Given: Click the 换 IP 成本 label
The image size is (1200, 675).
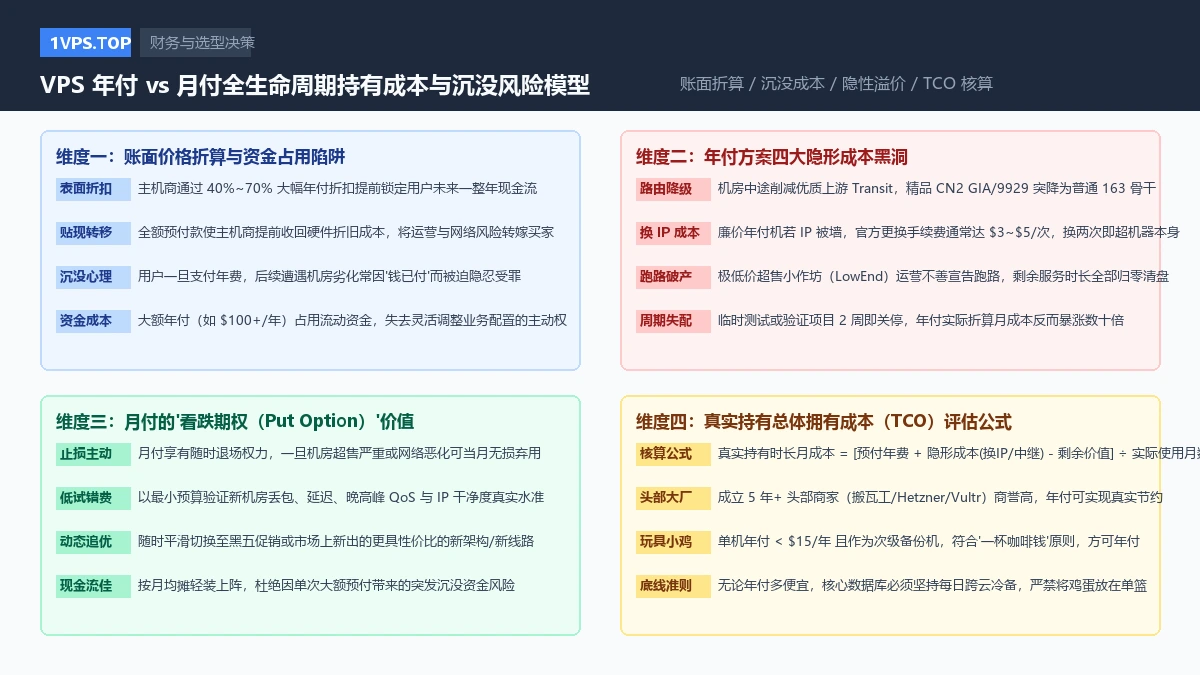Looking at the screenshot, I should 673,233.
